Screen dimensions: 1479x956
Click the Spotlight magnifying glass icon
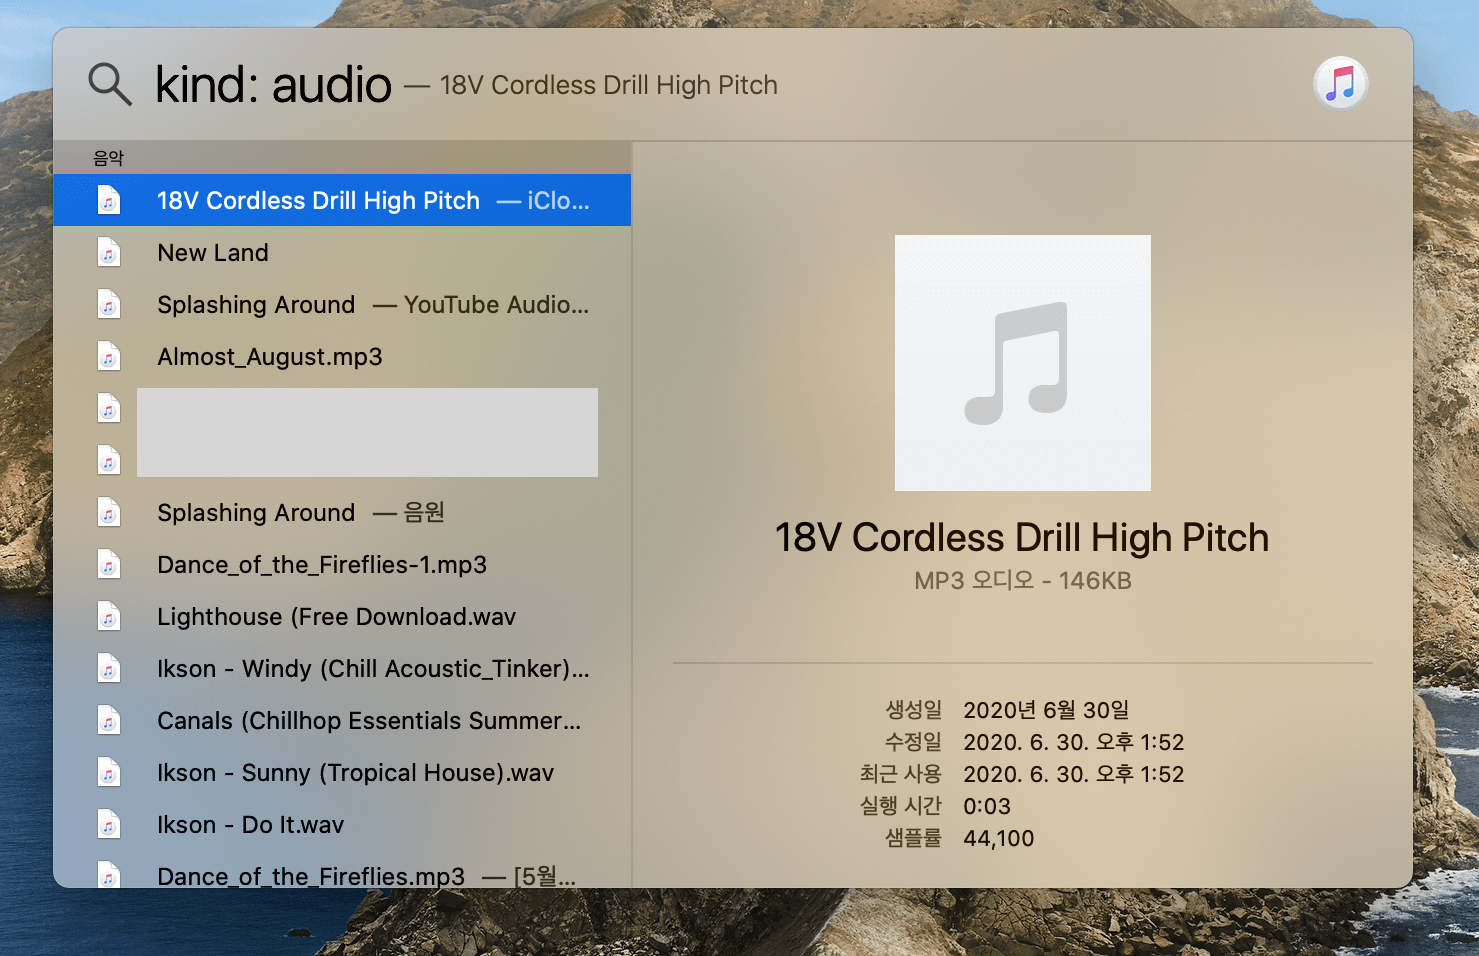coord(110,84)
